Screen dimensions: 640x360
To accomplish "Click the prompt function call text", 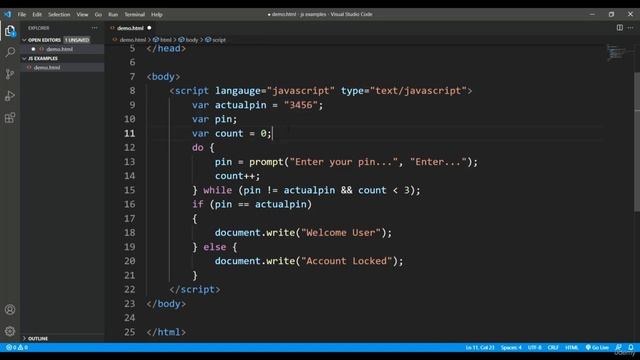I will click(266, 162).
